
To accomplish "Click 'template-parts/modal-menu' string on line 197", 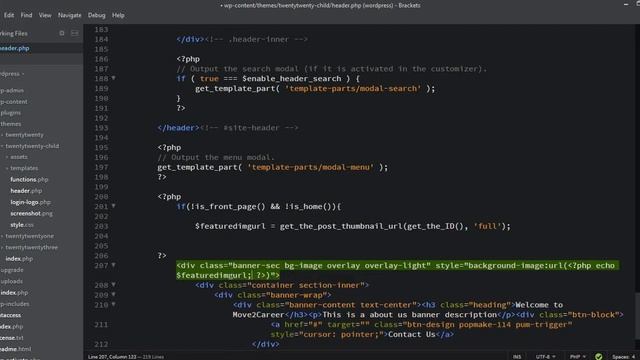I will tap(310, 167).
